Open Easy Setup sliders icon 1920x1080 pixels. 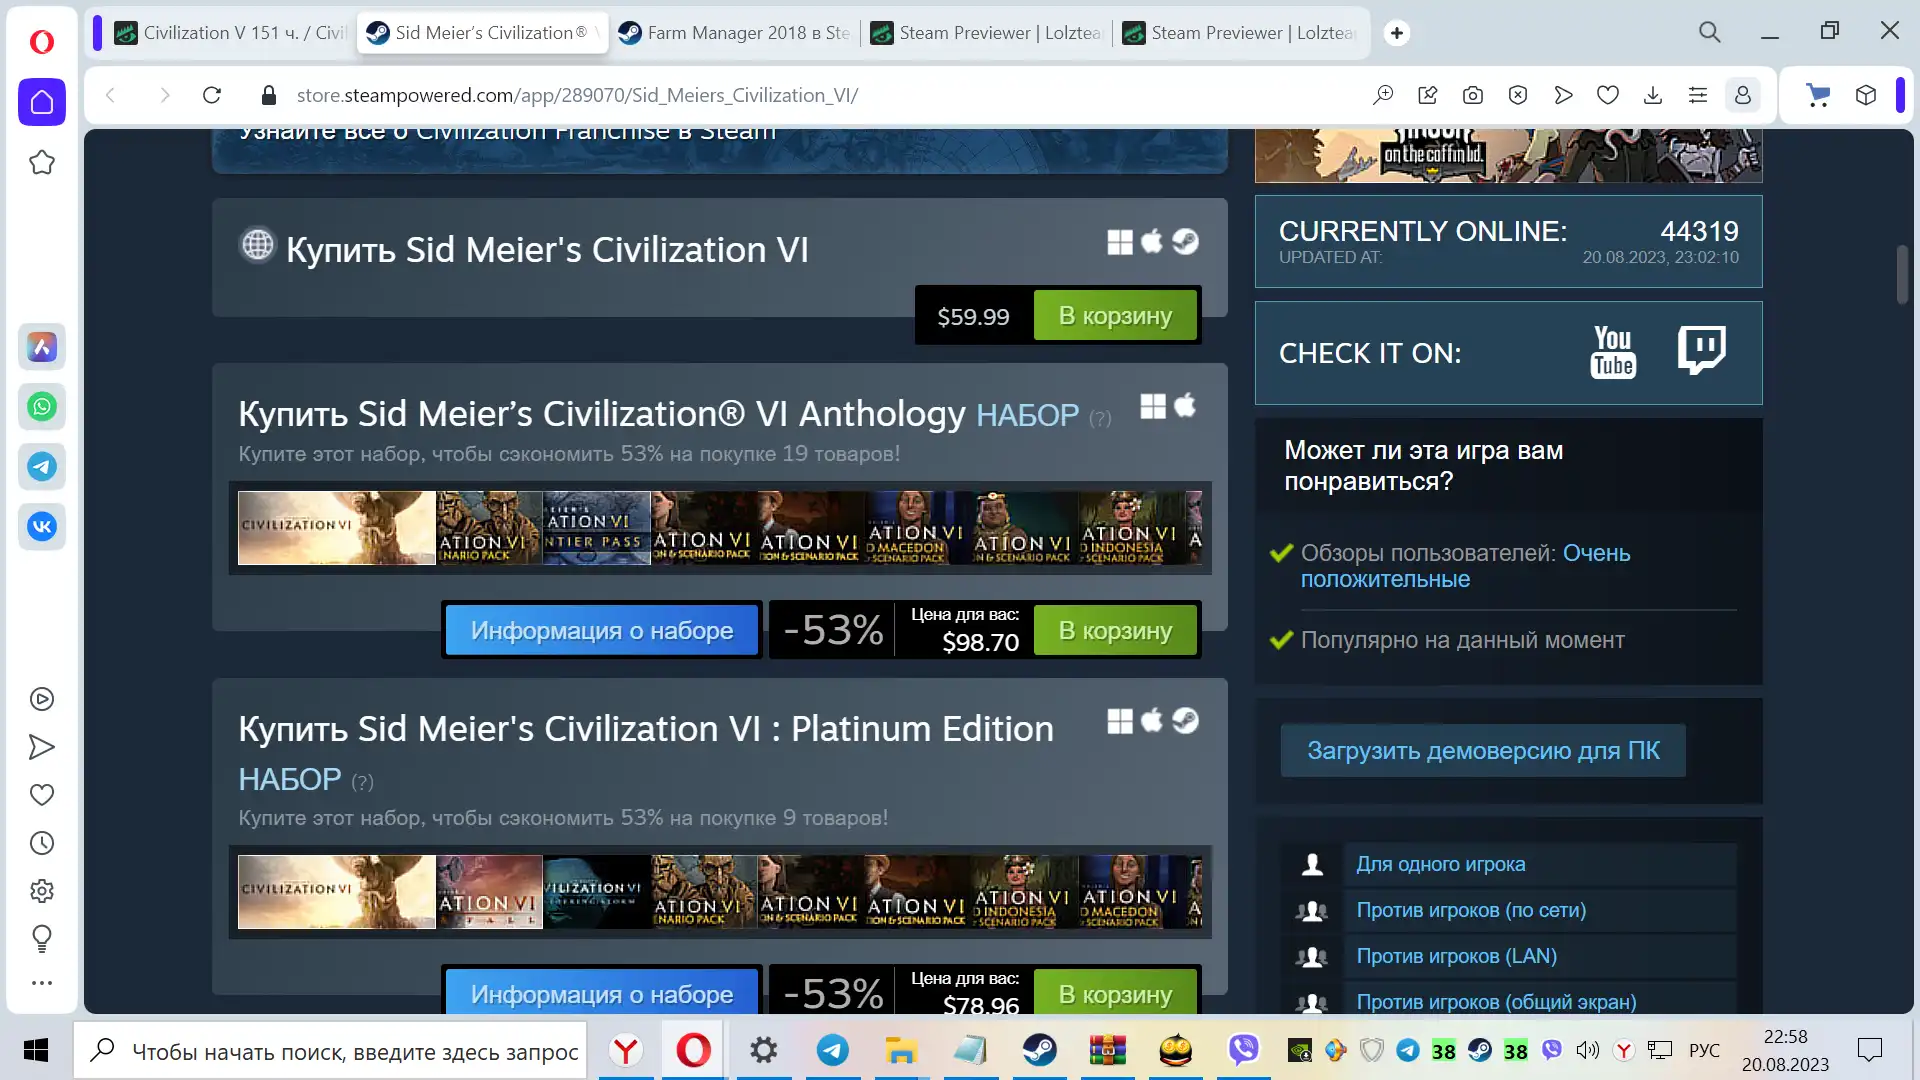(1698, 95)
